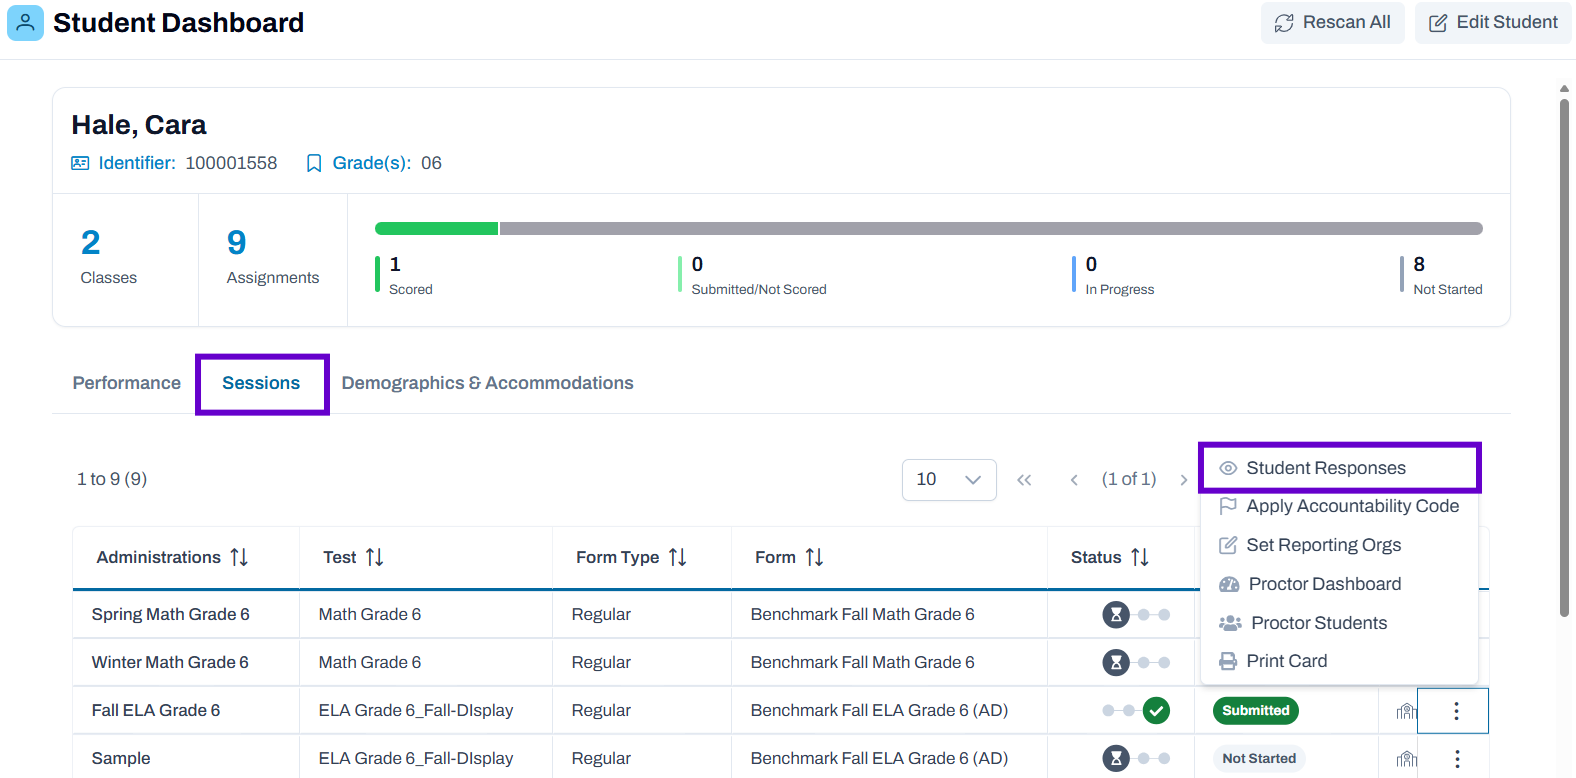Click the organization icon in Sample row

[1407, 759]
